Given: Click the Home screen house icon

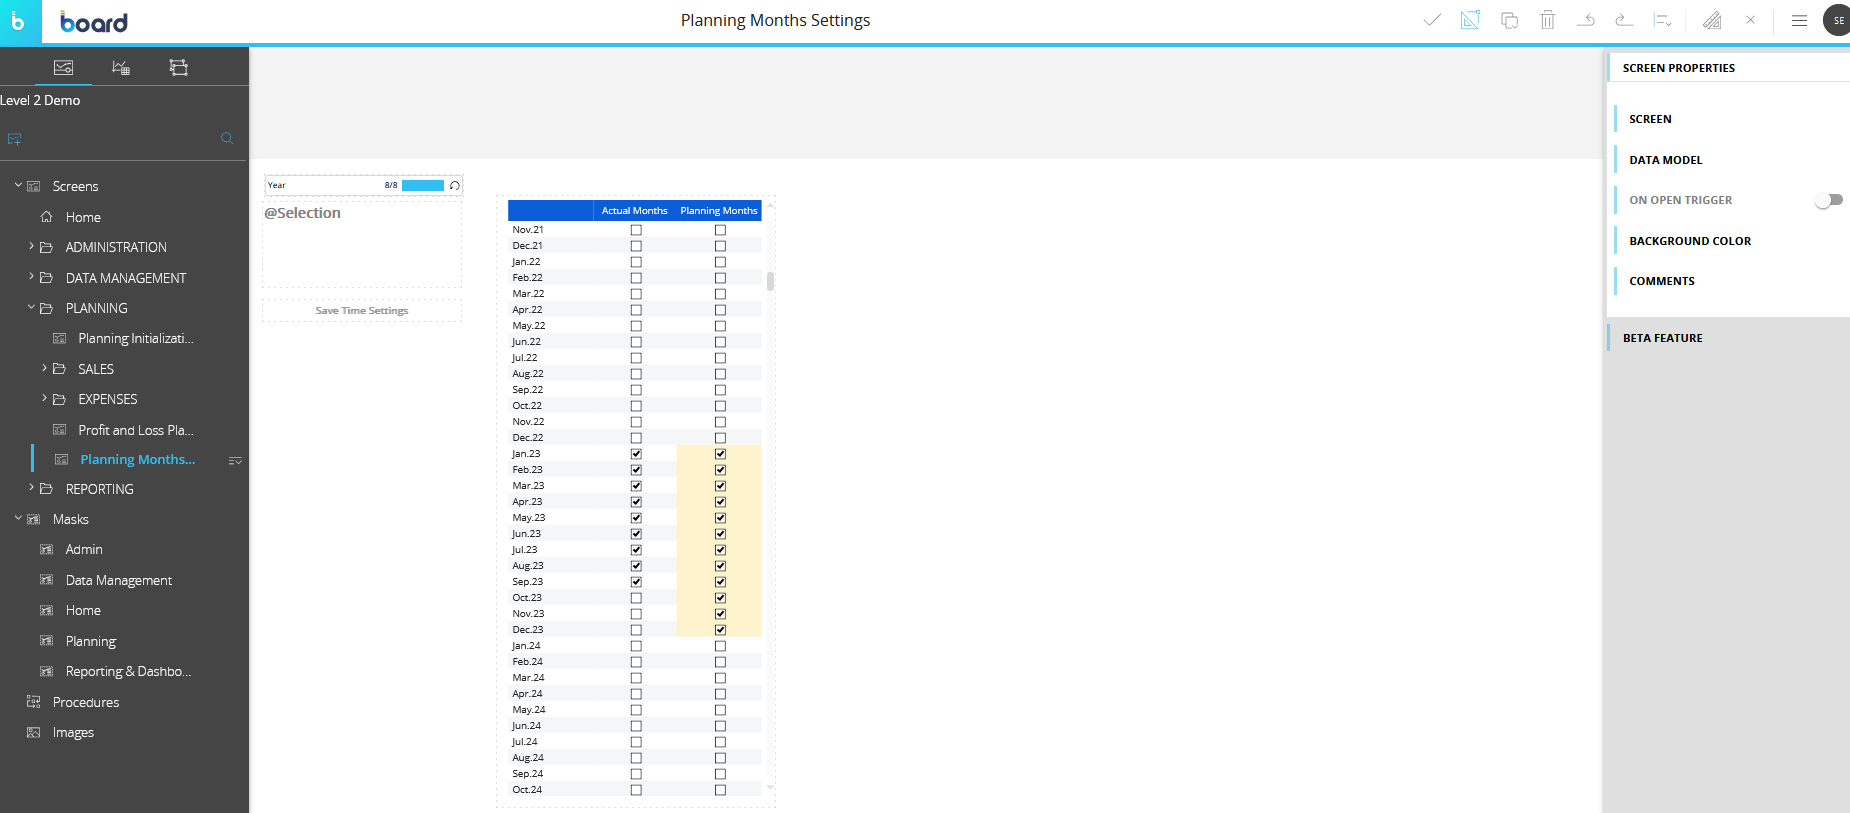Looking at the screenshot, I should (46, 217).
